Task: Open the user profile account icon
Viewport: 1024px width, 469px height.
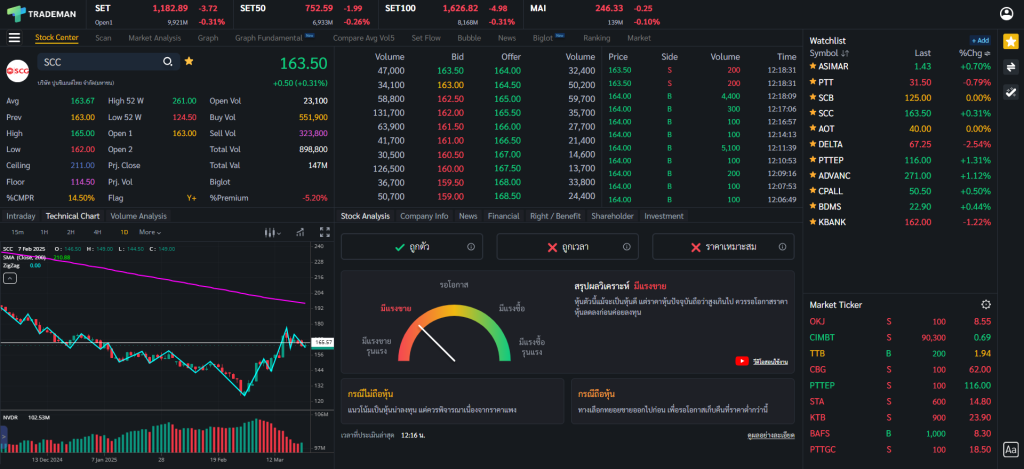Action: 1006,13
